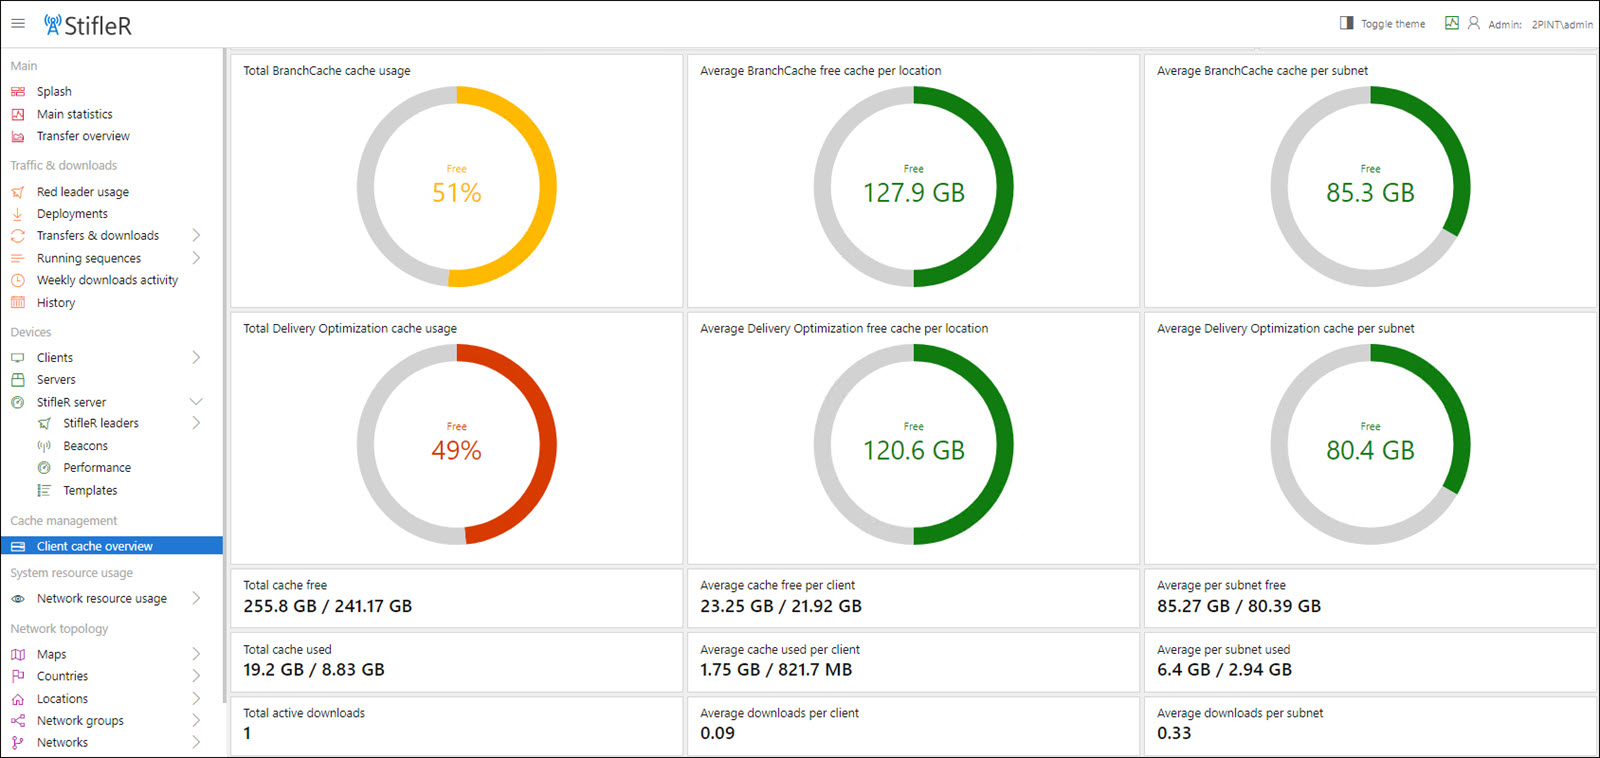1600x758 pixels.
Task: Expand the Clients submenu chevron
Action: [196, 358]
